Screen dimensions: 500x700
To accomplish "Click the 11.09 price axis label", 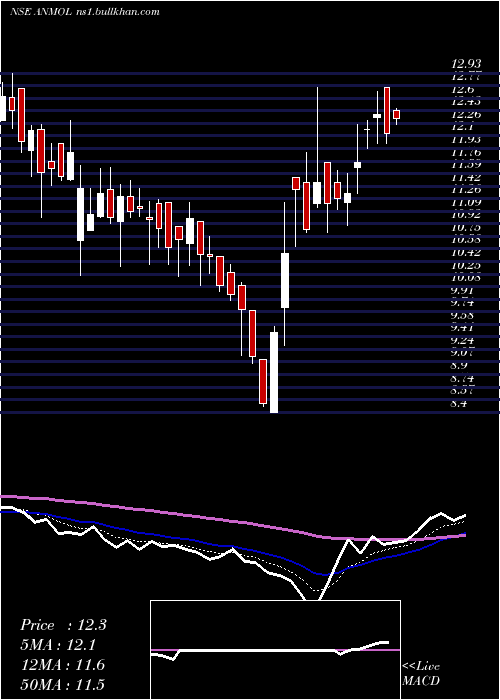I will 466,202.
